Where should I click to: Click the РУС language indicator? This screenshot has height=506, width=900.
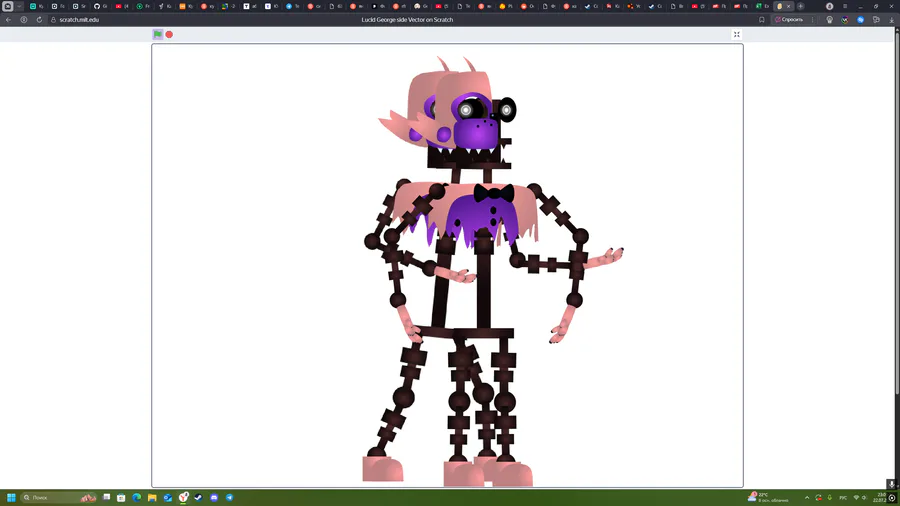pyautogui.click(x=843, y=497)
